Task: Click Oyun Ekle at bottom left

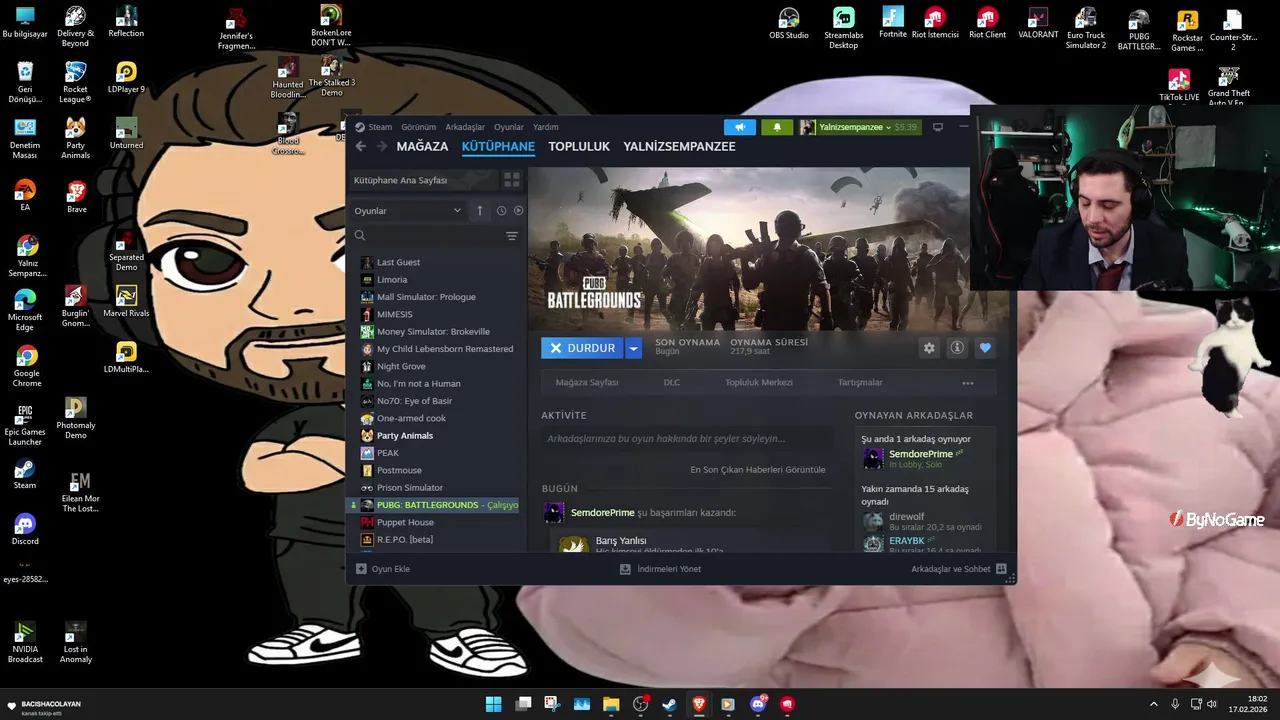Action: click(383, 569)
